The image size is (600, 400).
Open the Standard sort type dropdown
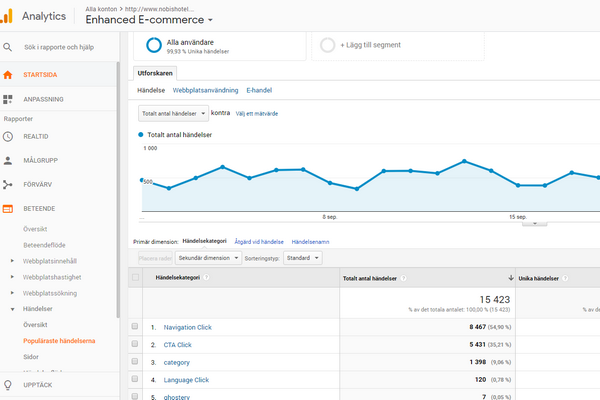(x=303, y=258)
